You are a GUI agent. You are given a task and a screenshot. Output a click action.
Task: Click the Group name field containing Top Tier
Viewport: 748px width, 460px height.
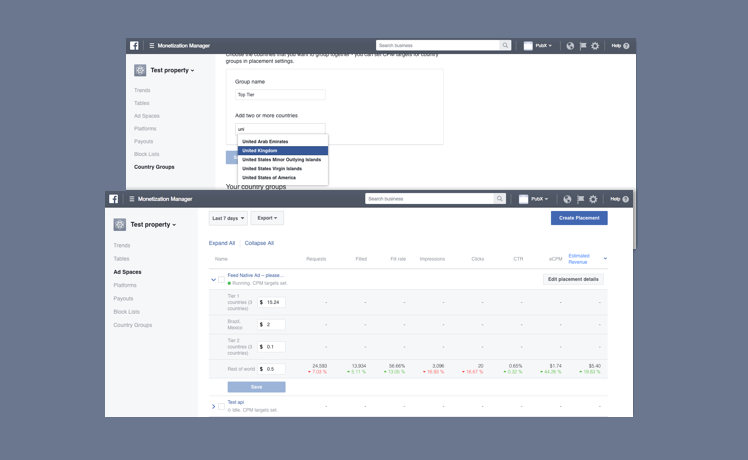coord(280,94)
